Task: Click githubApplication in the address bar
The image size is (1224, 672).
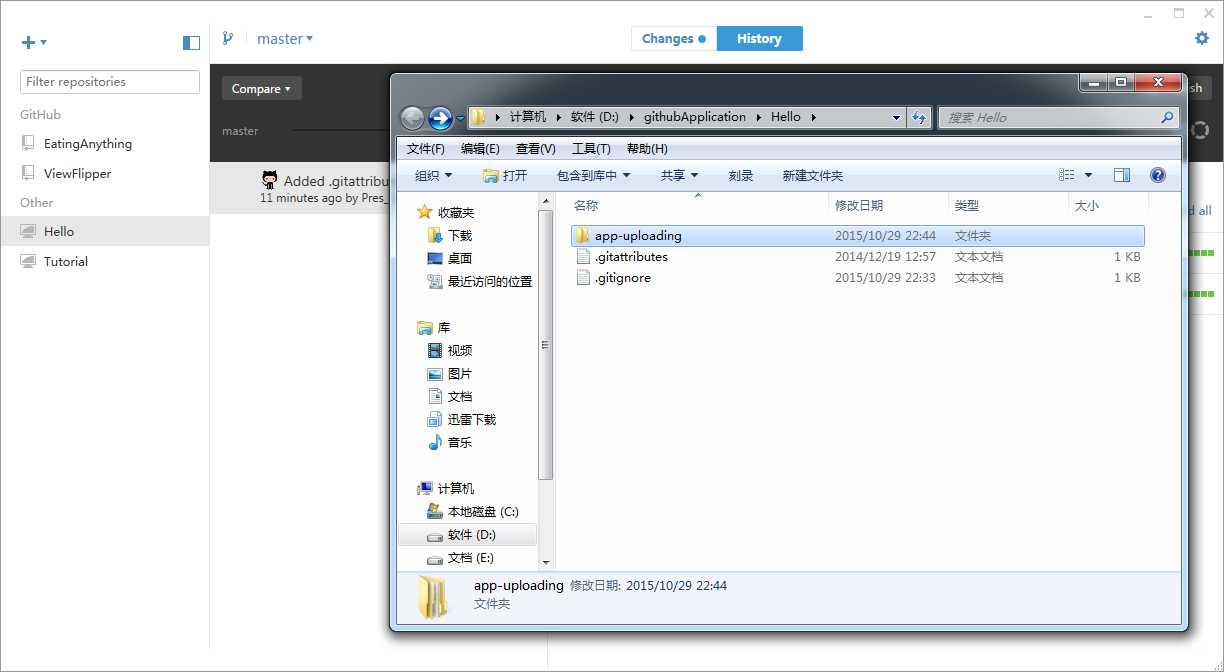Action: [x=695, y=117]
